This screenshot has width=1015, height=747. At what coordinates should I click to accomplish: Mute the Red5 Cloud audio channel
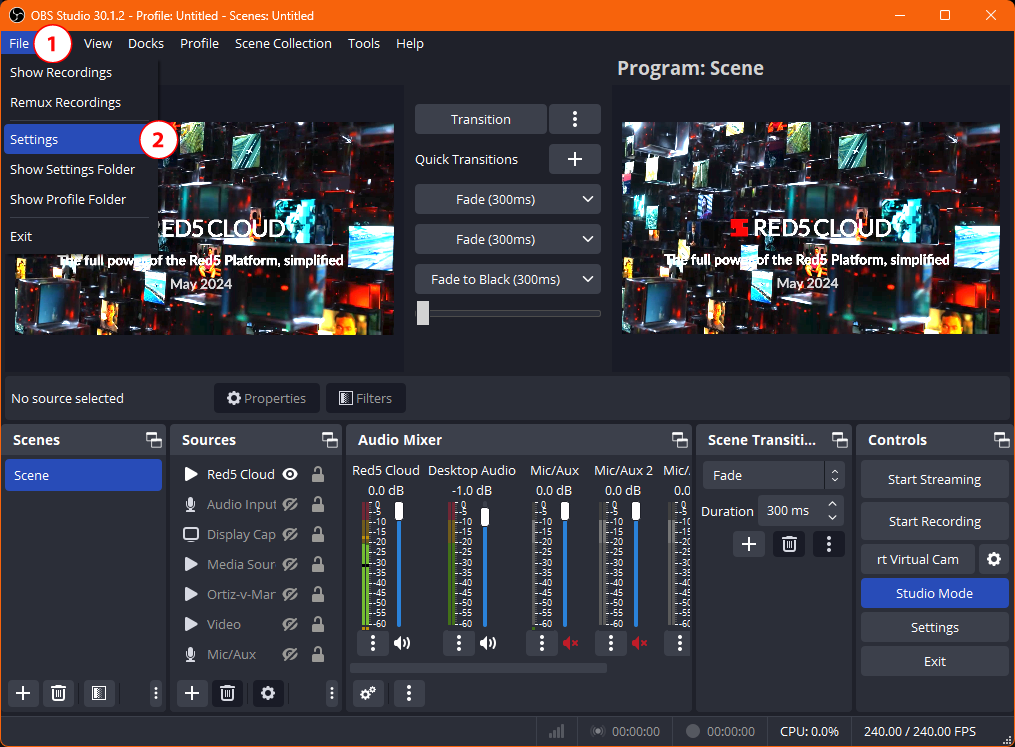[x=402, y=643]
